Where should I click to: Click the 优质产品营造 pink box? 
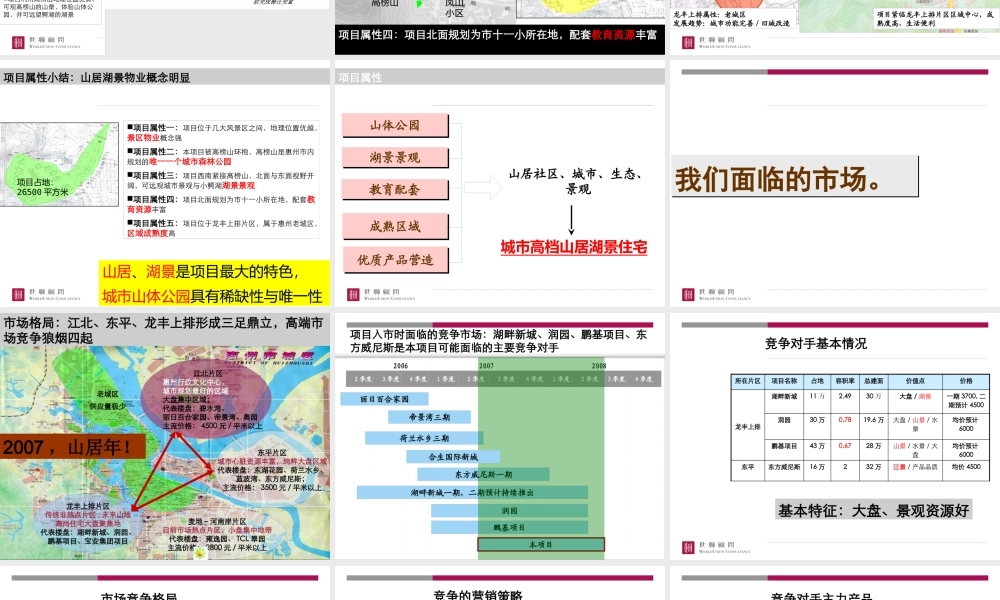pyautogui.click(x=395, y=260)
